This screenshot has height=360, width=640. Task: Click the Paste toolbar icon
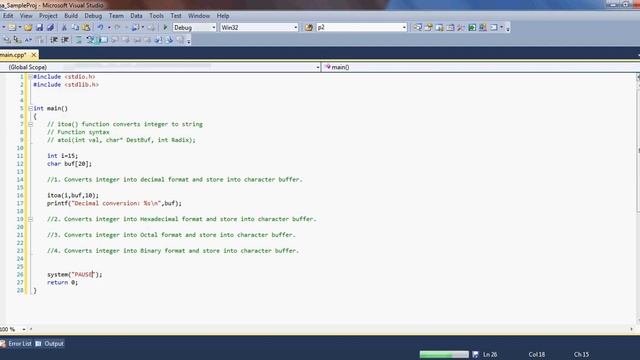tap(86, 27)
